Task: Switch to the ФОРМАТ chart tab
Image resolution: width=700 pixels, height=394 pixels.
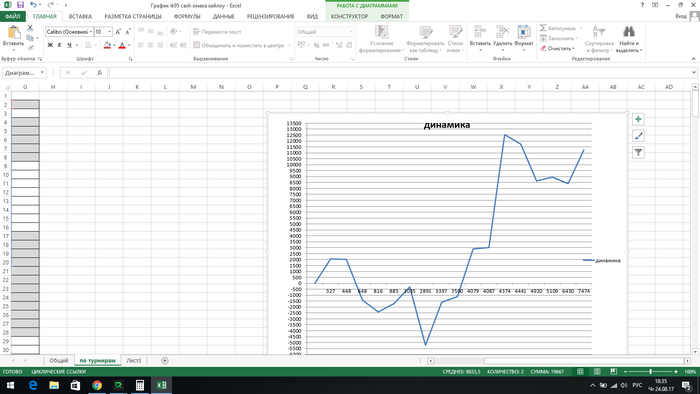Action: [x=392, y=17]
